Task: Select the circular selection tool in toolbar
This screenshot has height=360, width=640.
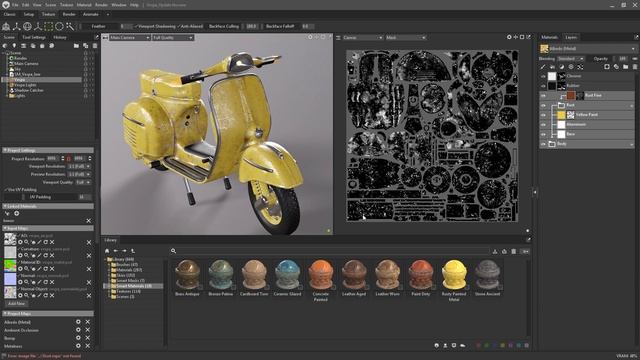Action: click(60, 27)
